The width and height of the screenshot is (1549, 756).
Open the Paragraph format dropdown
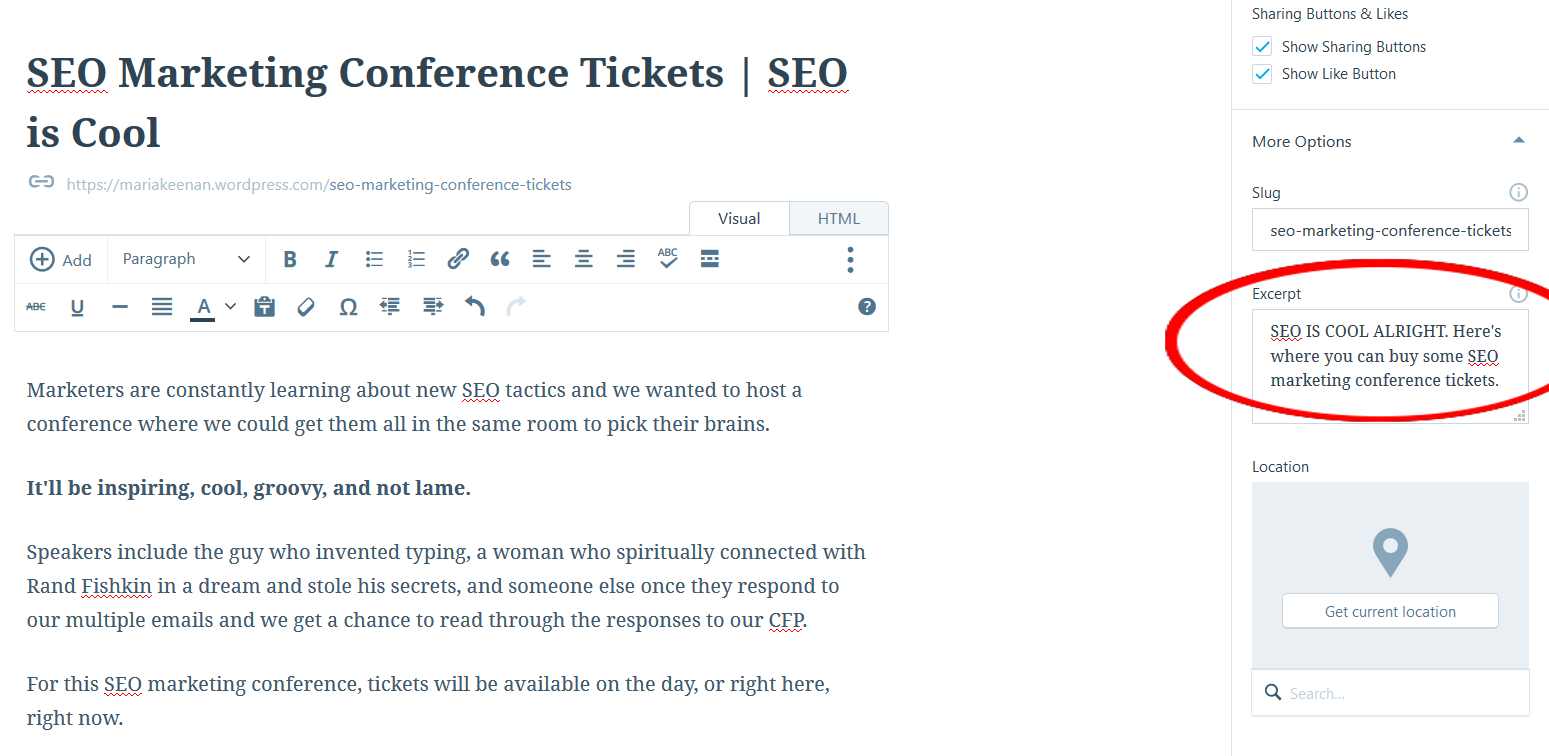pos(186,259)
